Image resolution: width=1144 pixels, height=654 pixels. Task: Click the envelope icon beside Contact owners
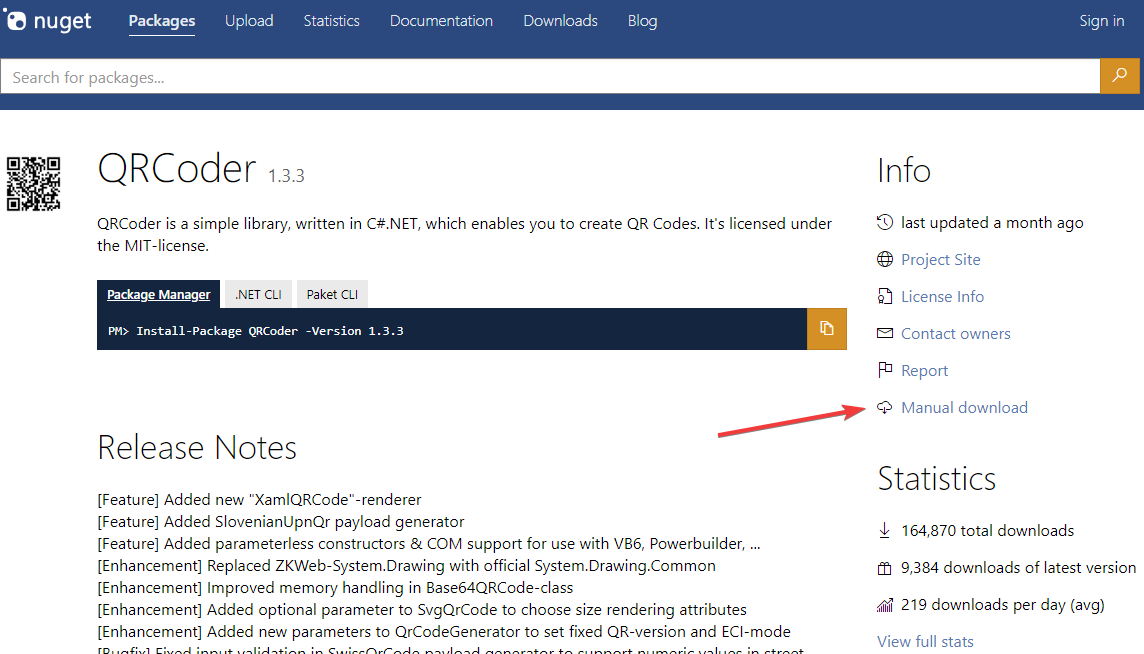tap(884, 334)
